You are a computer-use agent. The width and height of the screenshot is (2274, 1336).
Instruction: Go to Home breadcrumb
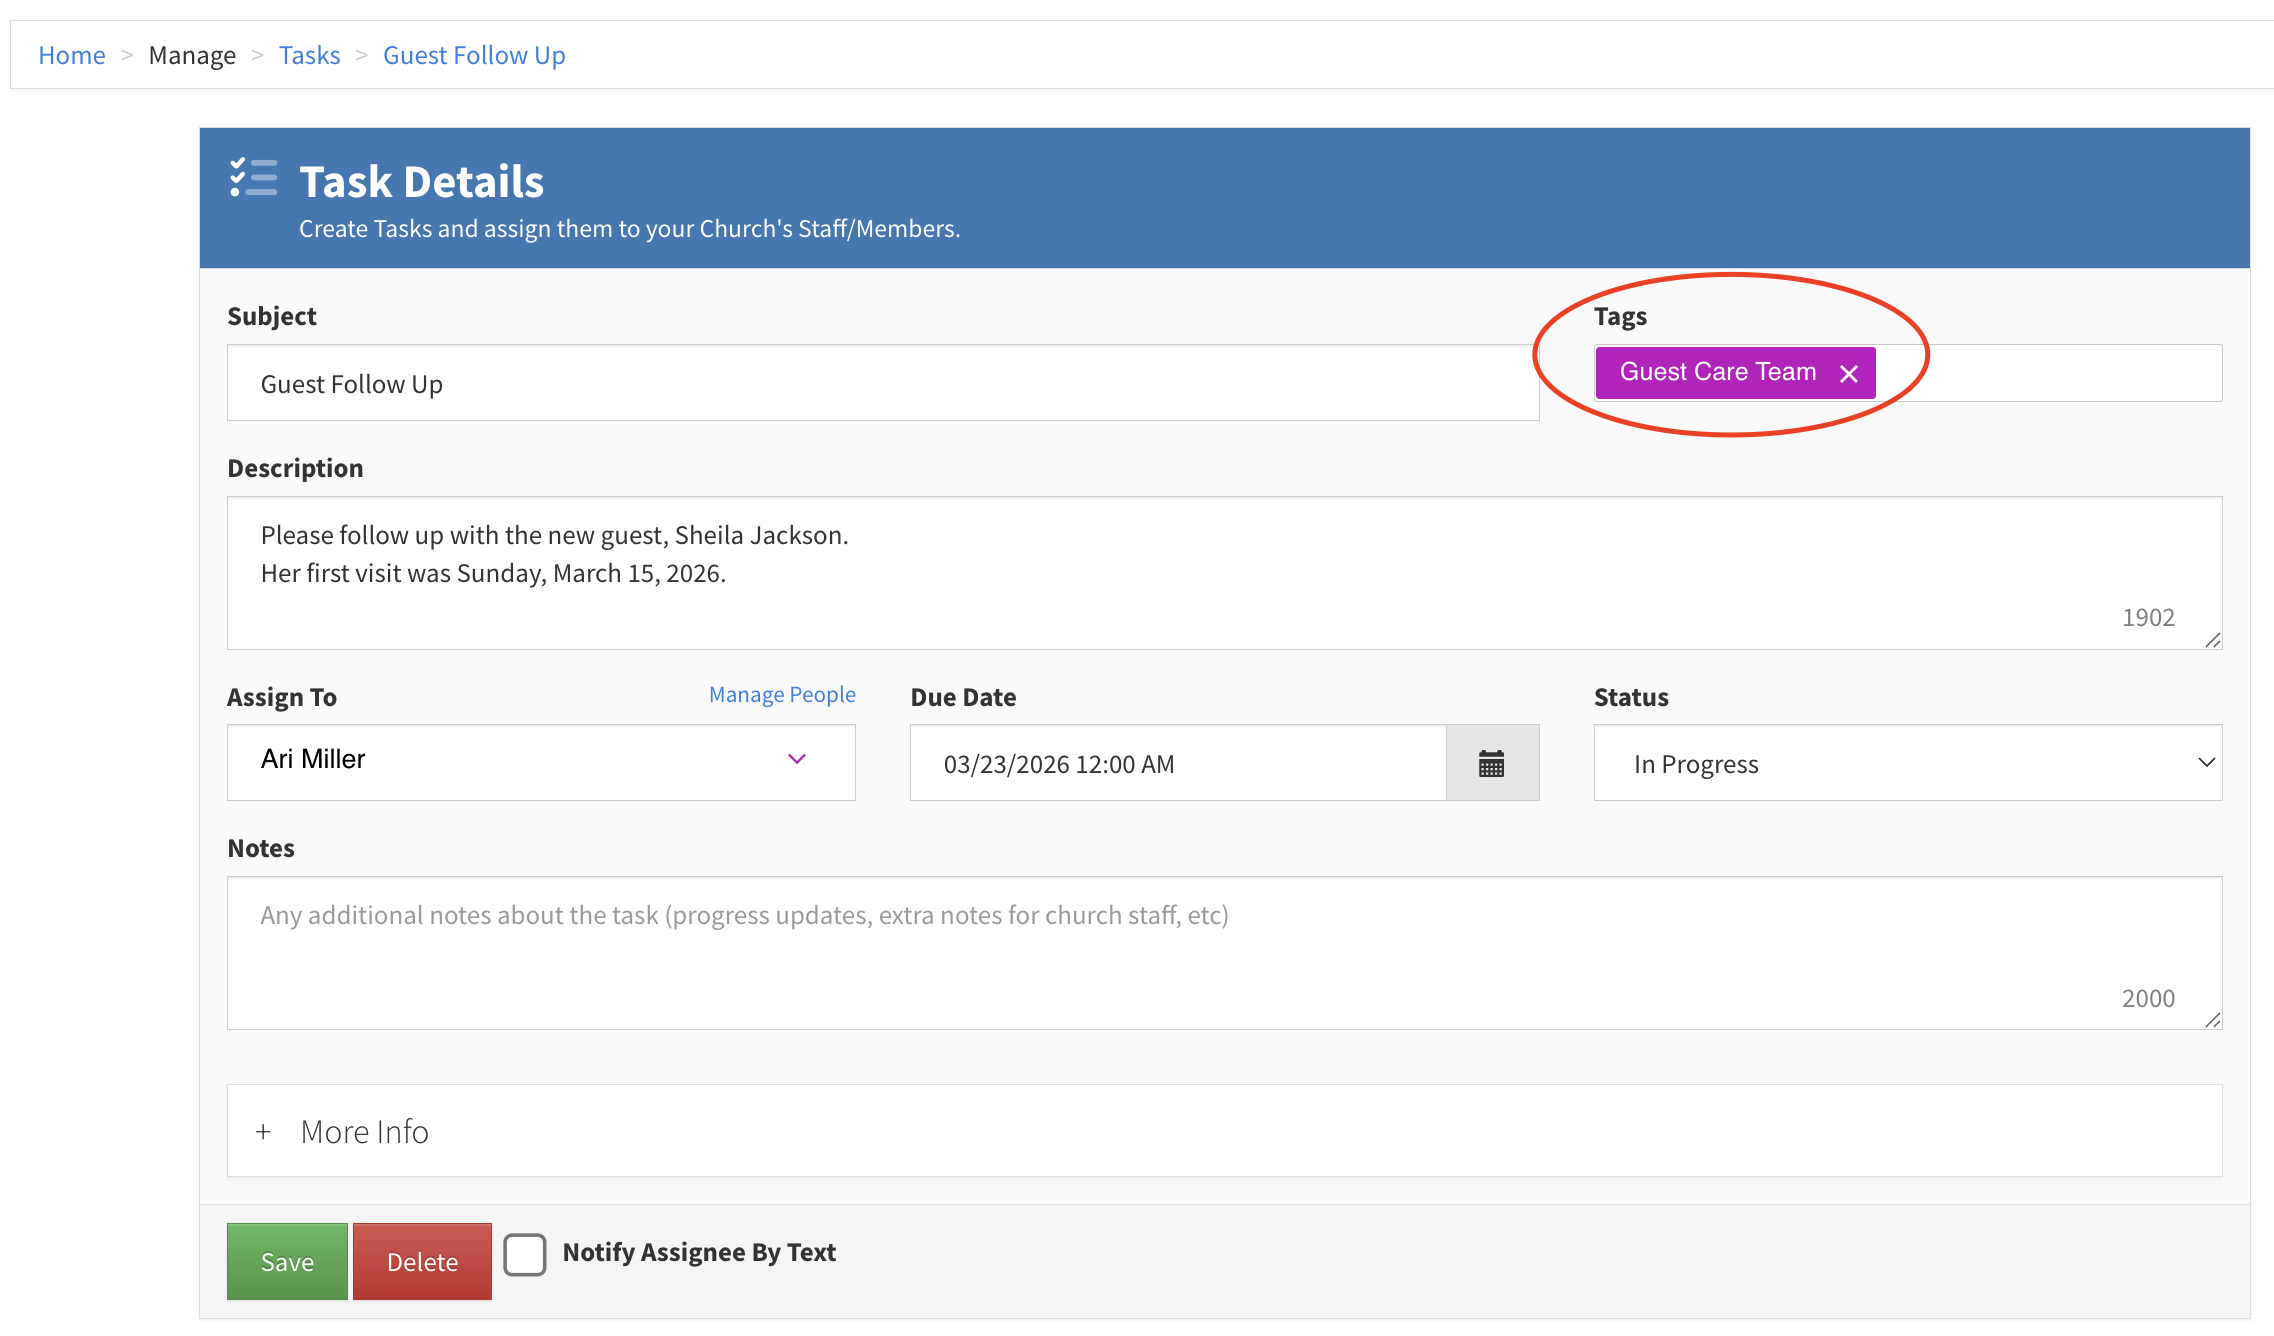click(71, 55)
